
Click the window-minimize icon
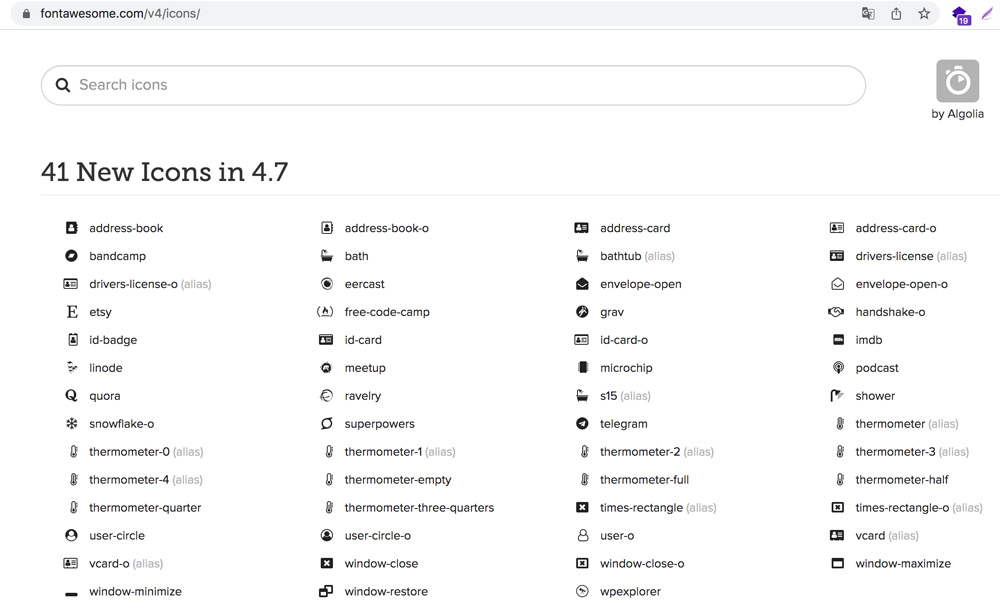(x=71, y=594)
